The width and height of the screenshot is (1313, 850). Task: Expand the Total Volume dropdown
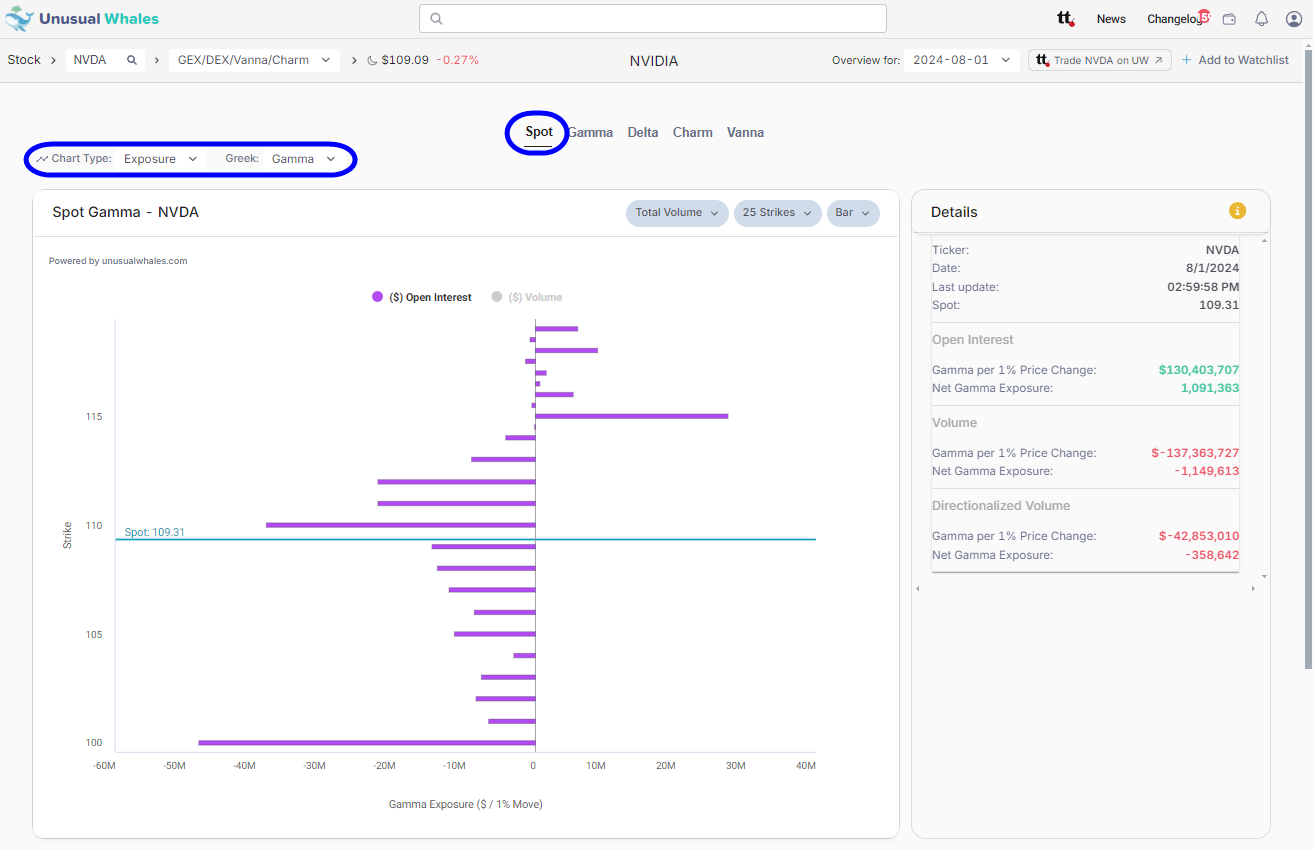677,213
